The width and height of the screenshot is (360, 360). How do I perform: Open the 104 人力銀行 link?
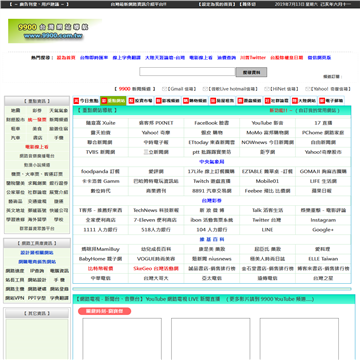[212, 230]
